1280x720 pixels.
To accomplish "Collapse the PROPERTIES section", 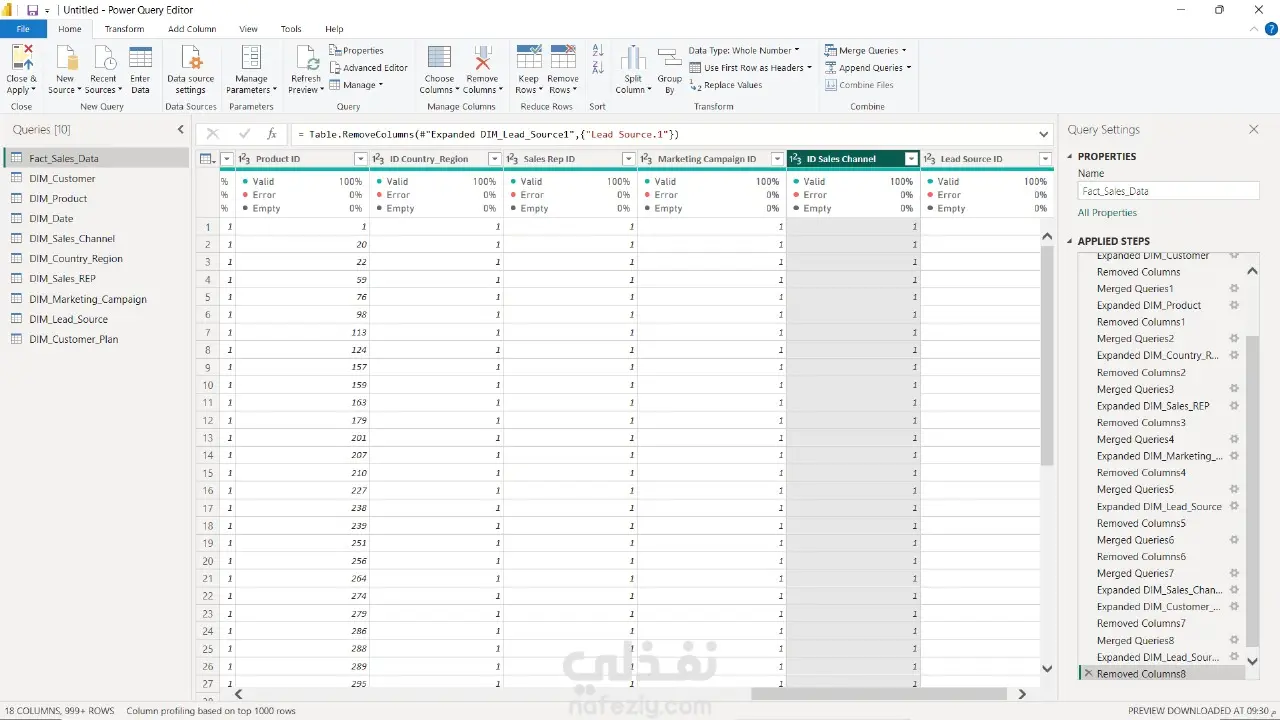I will pyautogui.click(x=1070, y=157).
